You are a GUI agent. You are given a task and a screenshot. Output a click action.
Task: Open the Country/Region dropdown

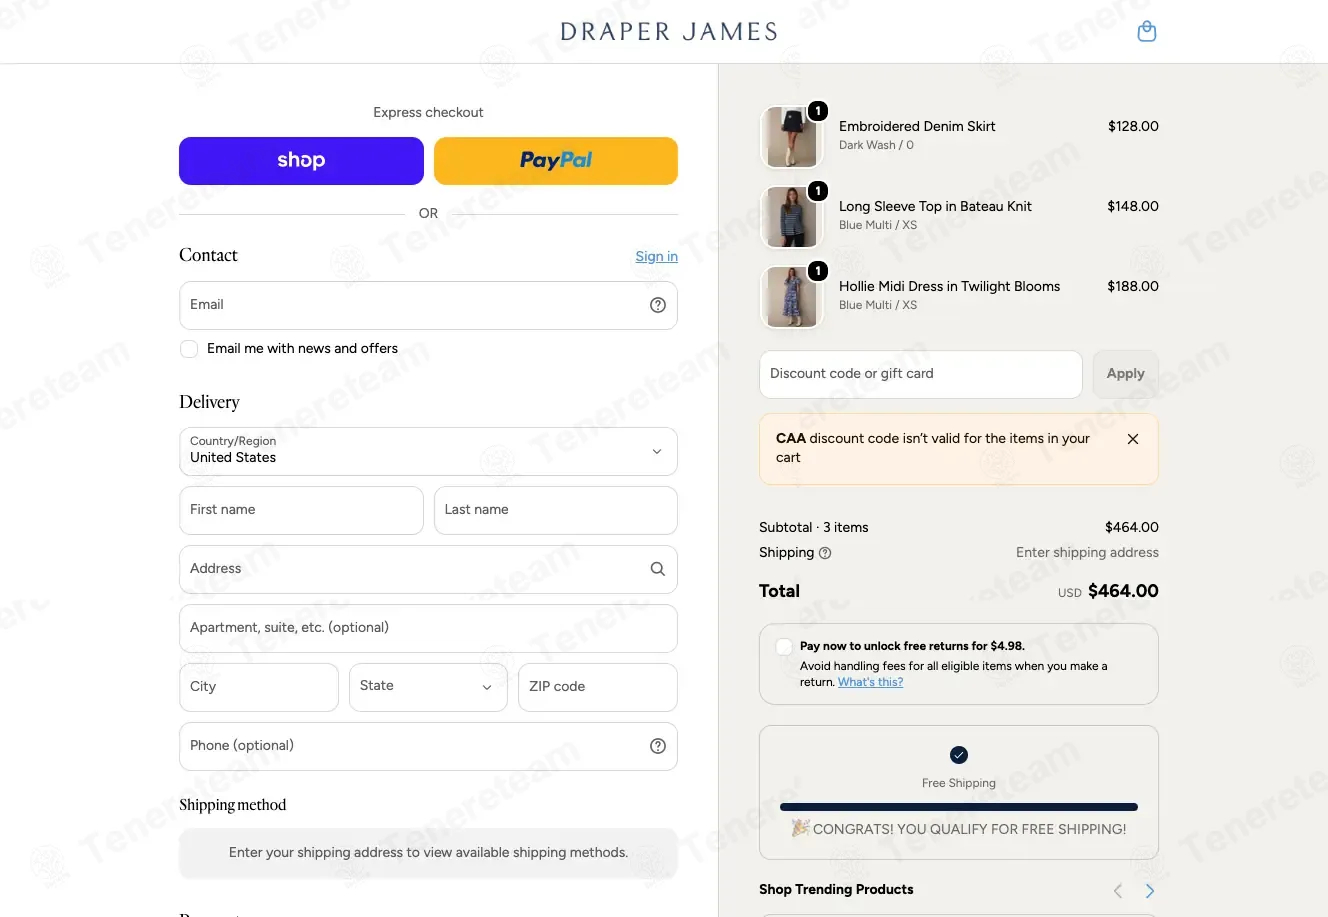click(x=428, y=452)
